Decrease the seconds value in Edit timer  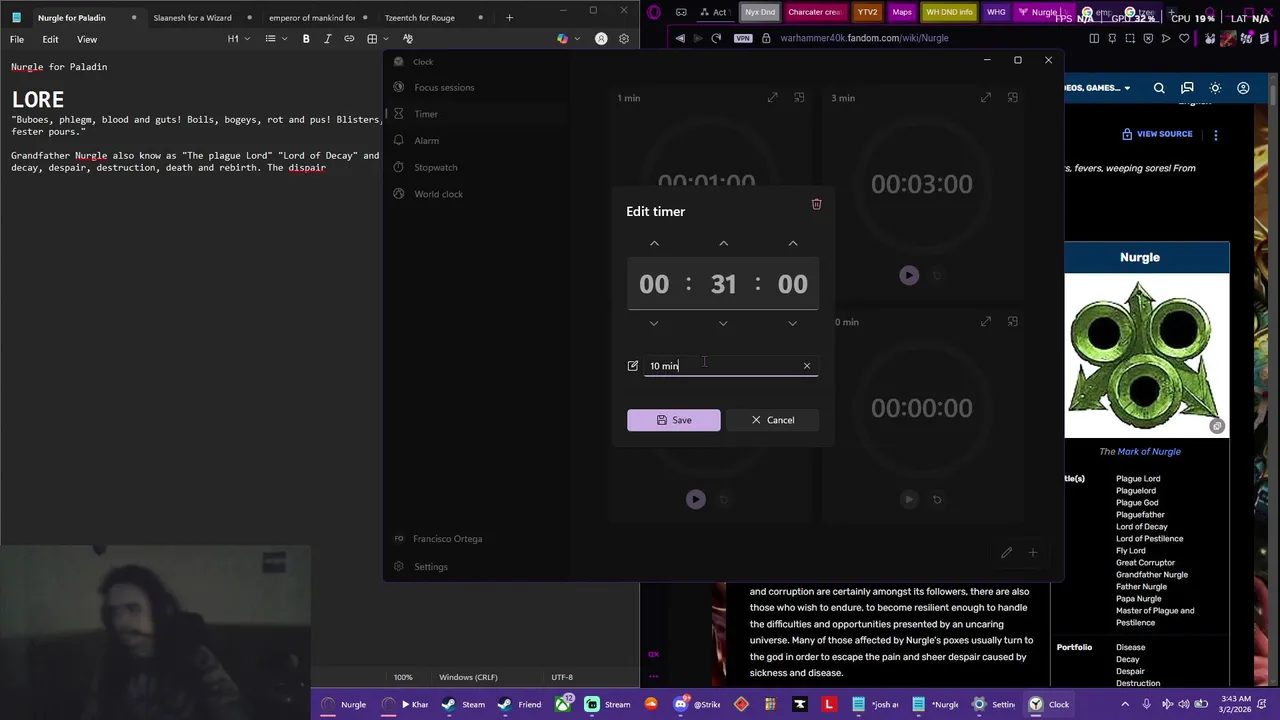pyautogui.click(x=793, y=323)
